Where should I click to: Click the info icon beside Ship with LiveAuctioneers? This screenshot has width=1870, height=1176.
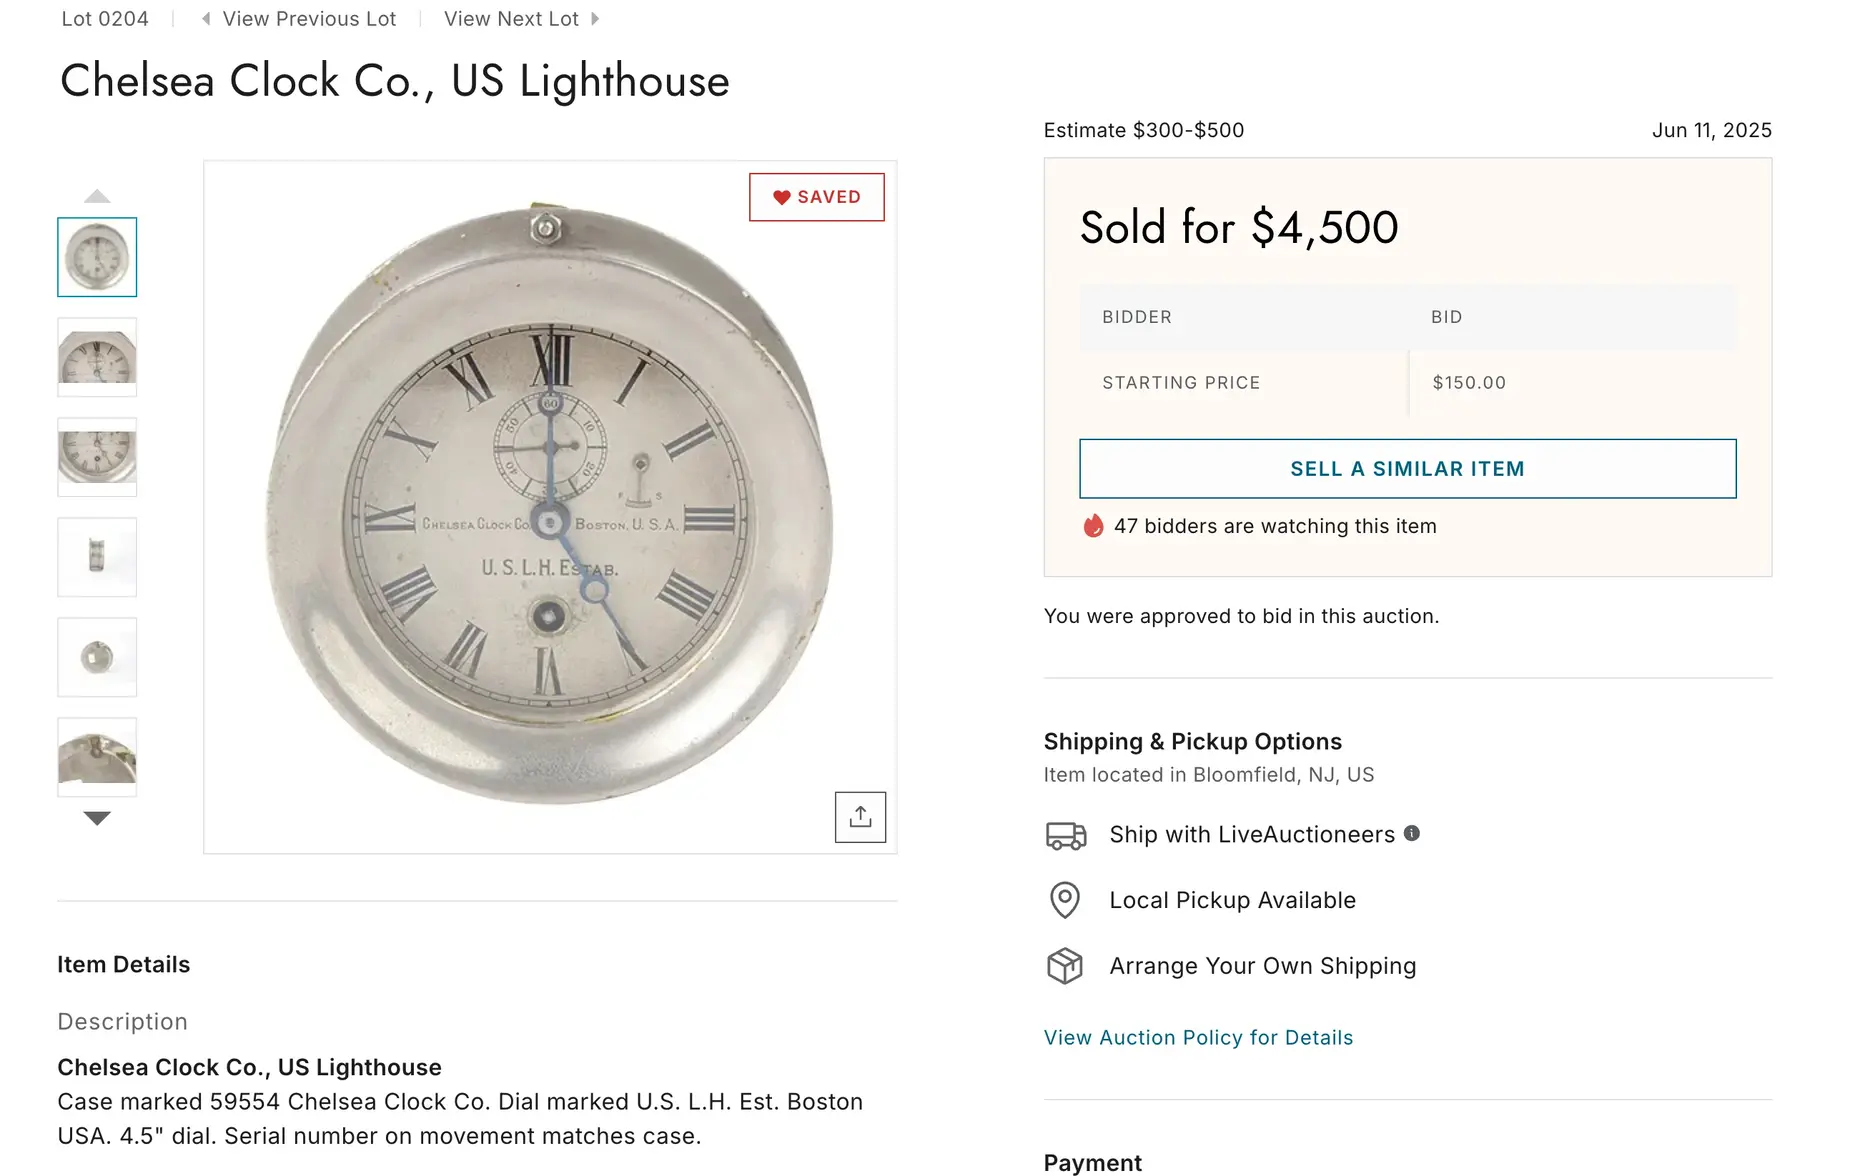point(1412,833)
